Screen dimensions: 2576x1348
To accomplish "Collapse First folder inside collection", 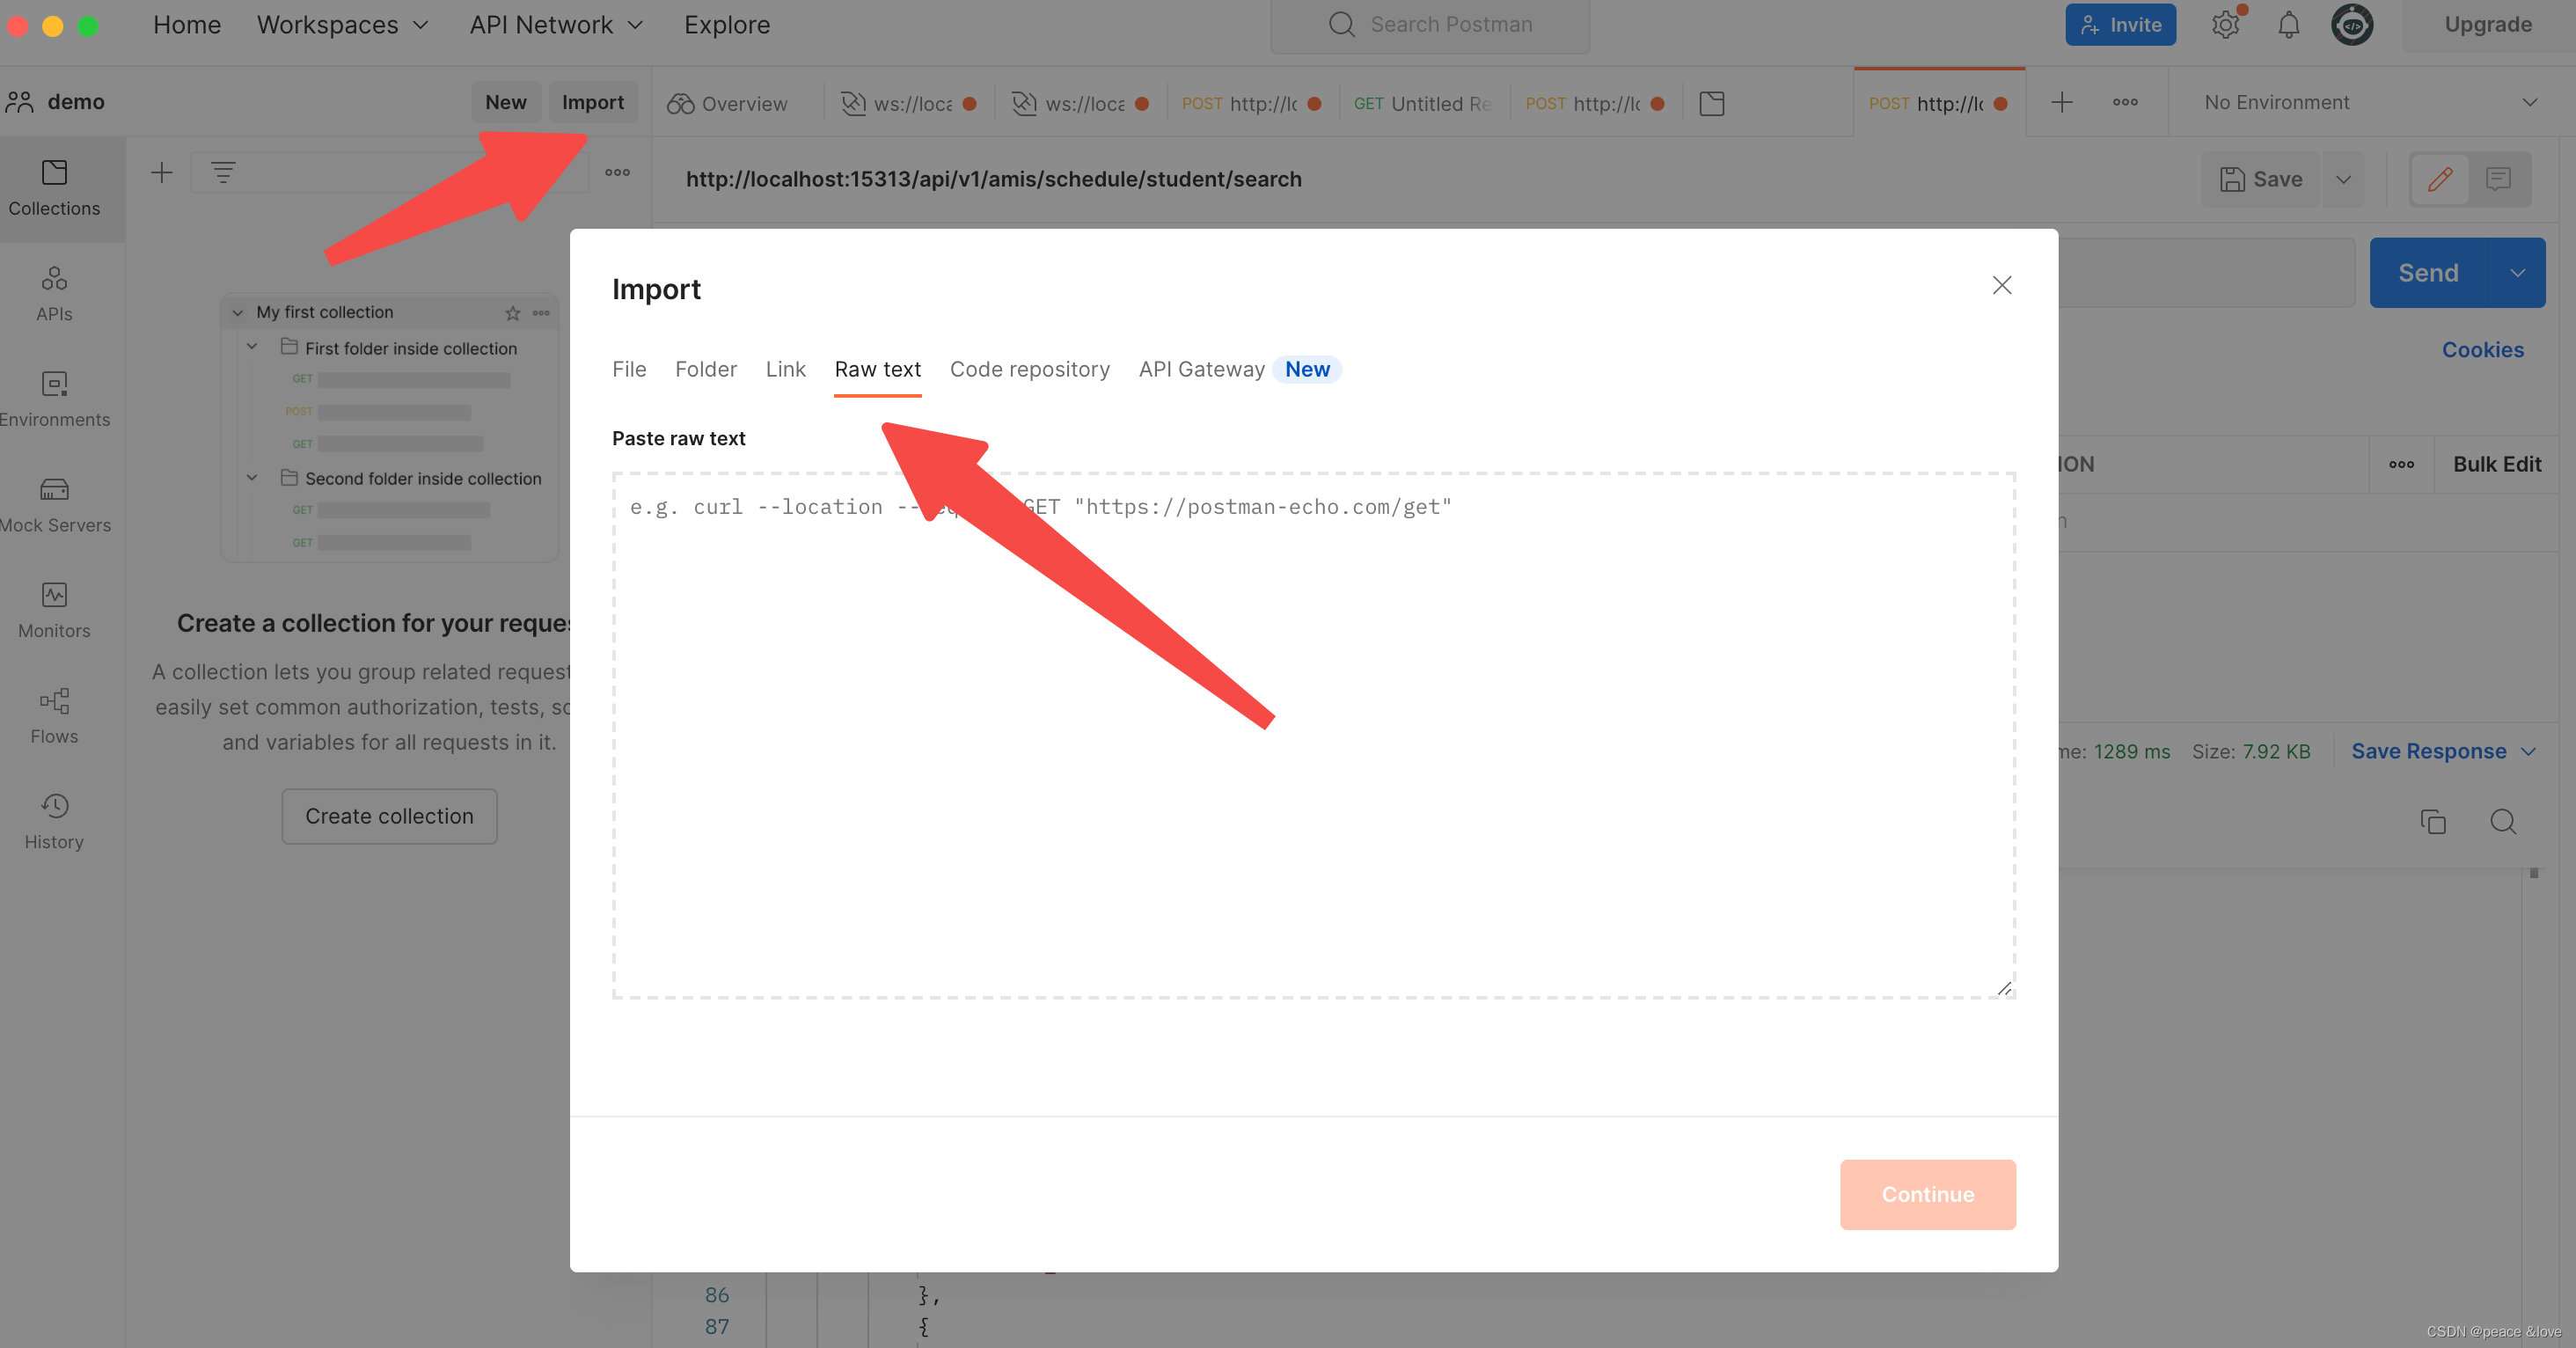I will coord(252,347).
